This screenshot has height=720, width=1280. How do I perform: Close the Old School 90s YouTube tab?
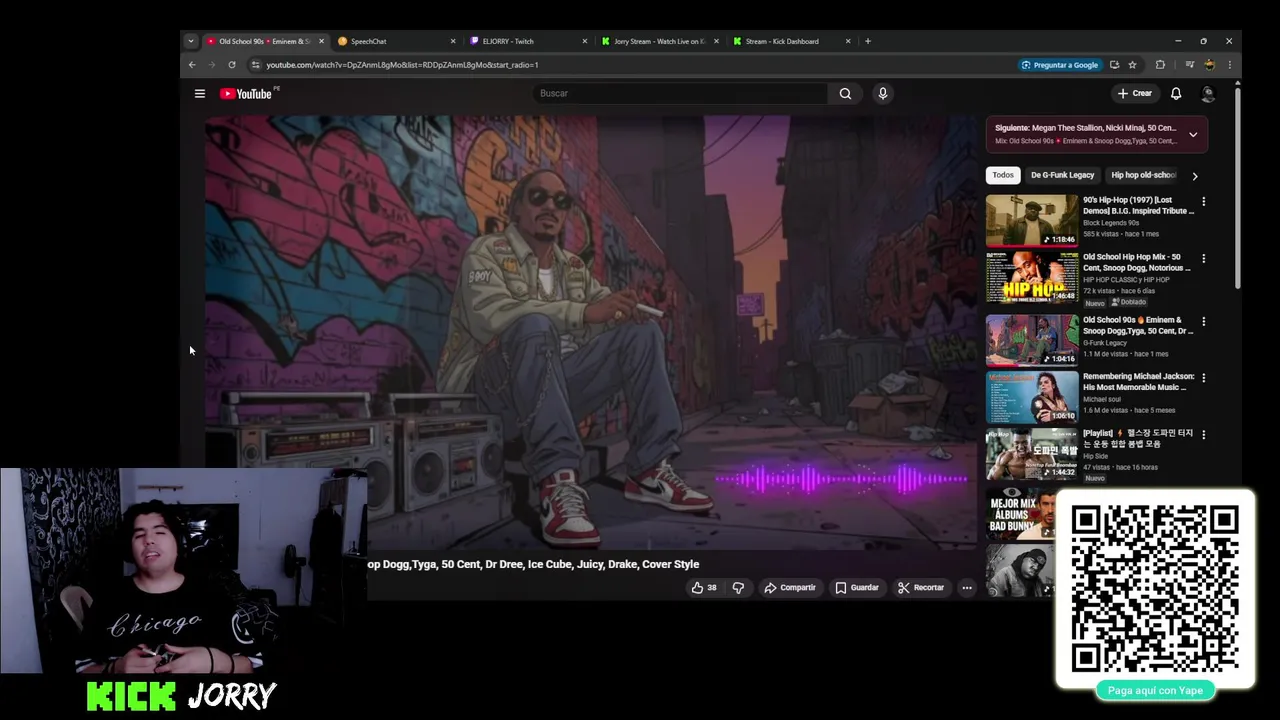pos(321,41)
